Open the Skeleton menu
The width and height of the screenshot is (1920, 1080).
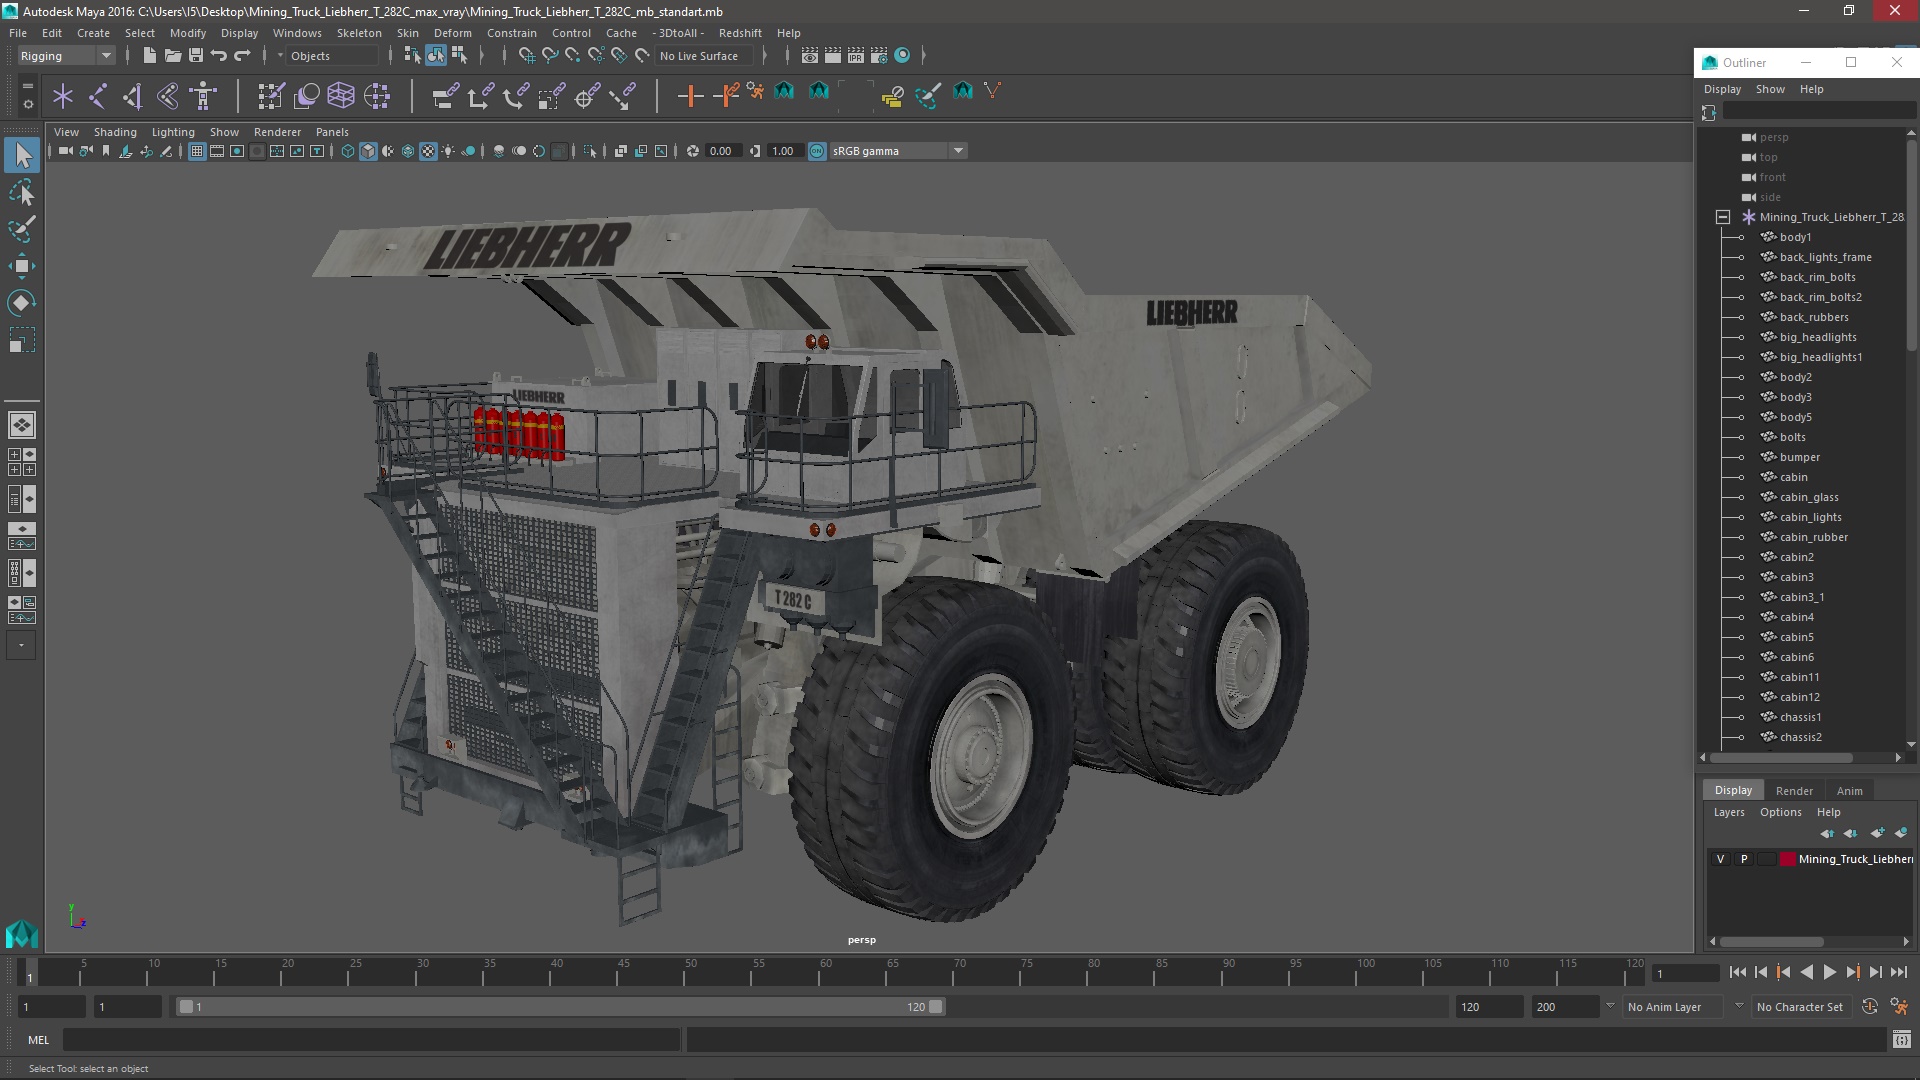pyautogui.click(x=359, y=33)
